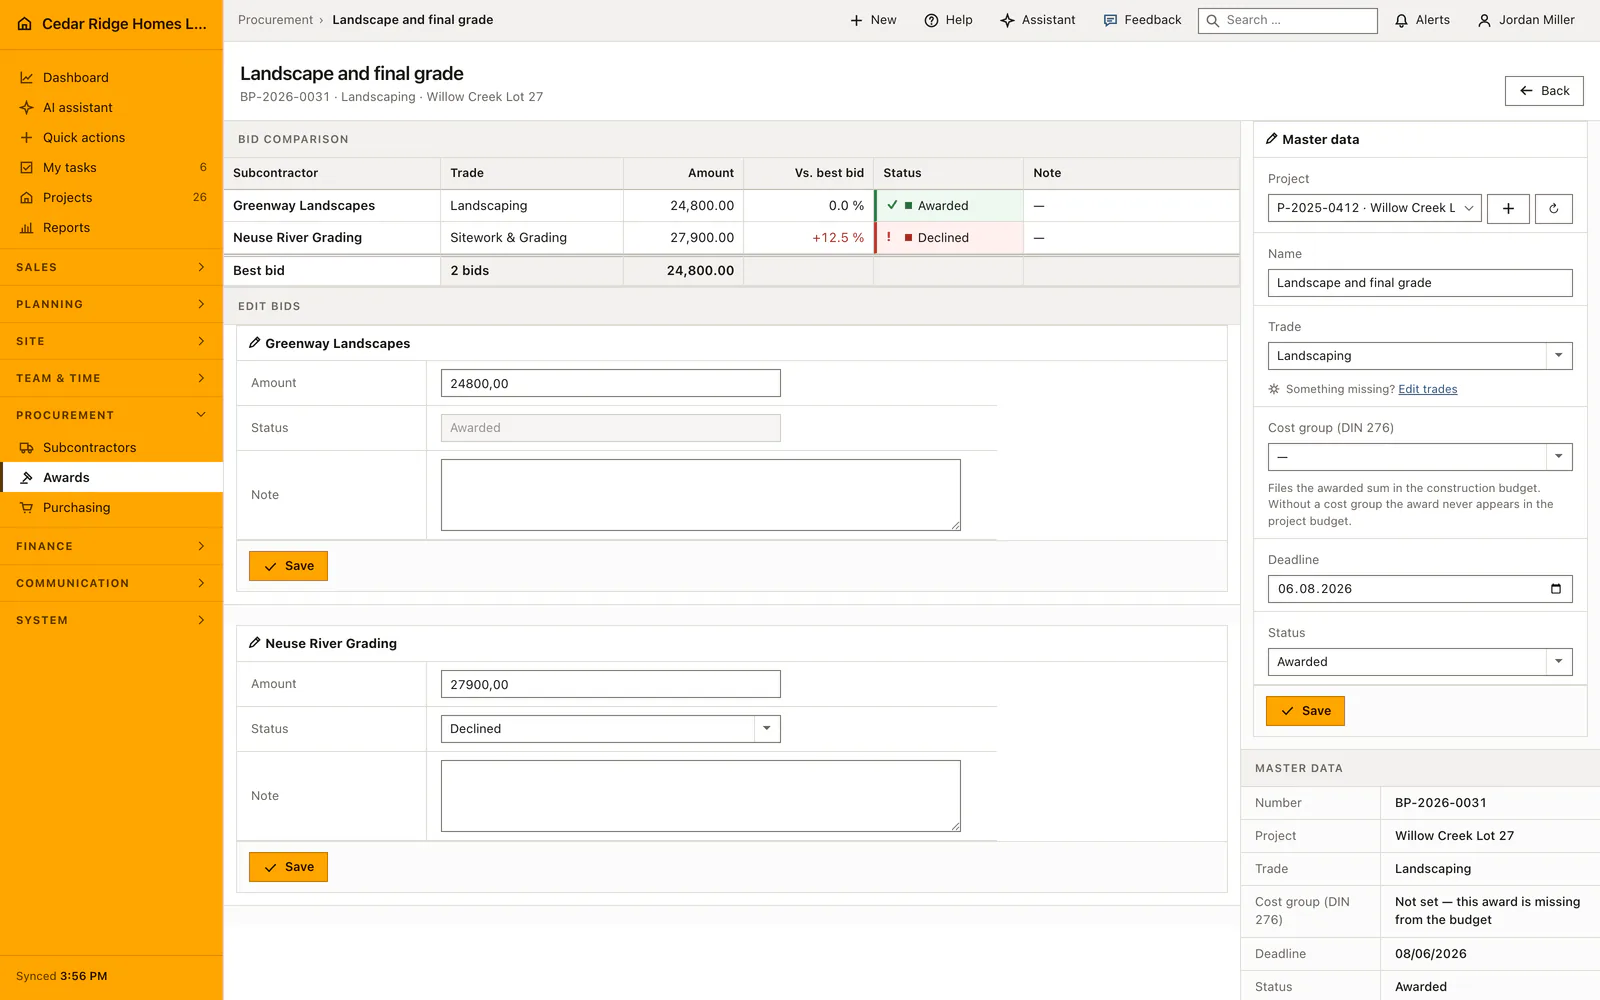Open Projects in the sidebar

pyautogui.click(x=111, y=197)
